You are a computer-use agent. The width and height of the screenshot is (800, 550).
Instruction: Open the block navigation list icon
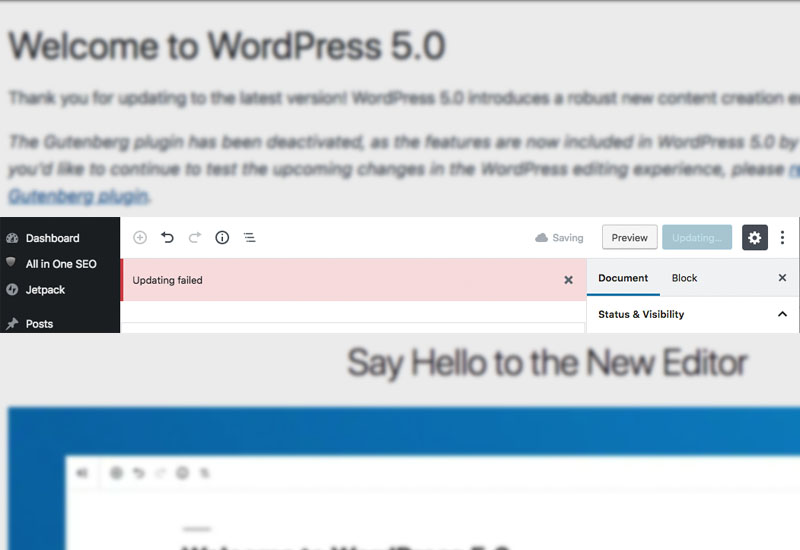249,237
